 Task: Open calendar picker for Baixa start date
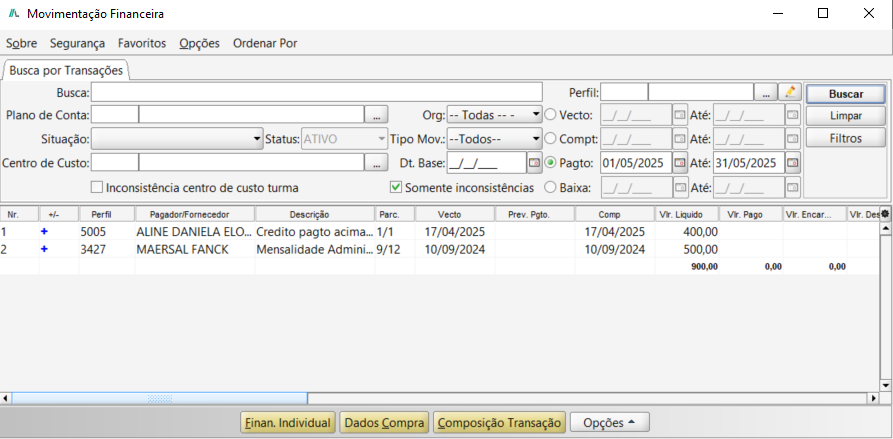(x=679, y=187)
